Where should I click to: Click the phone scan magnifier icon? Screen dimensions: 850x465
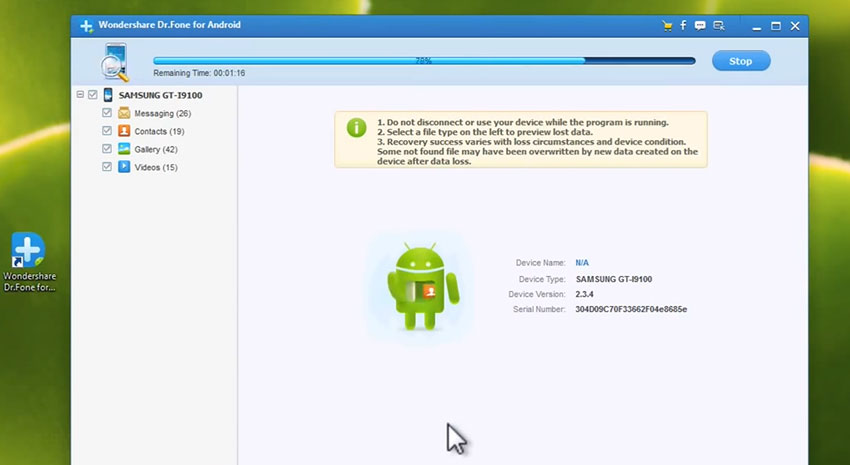[114, 62]
